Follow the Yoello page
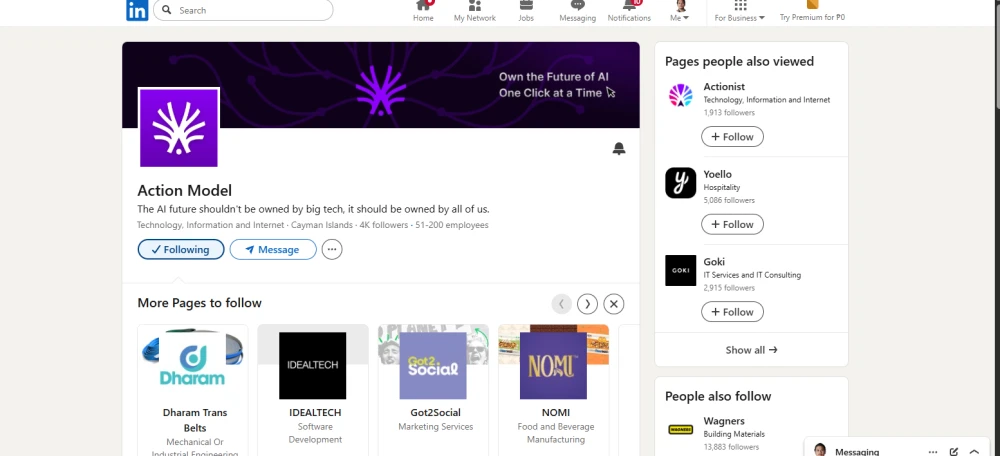 [732, 224]
